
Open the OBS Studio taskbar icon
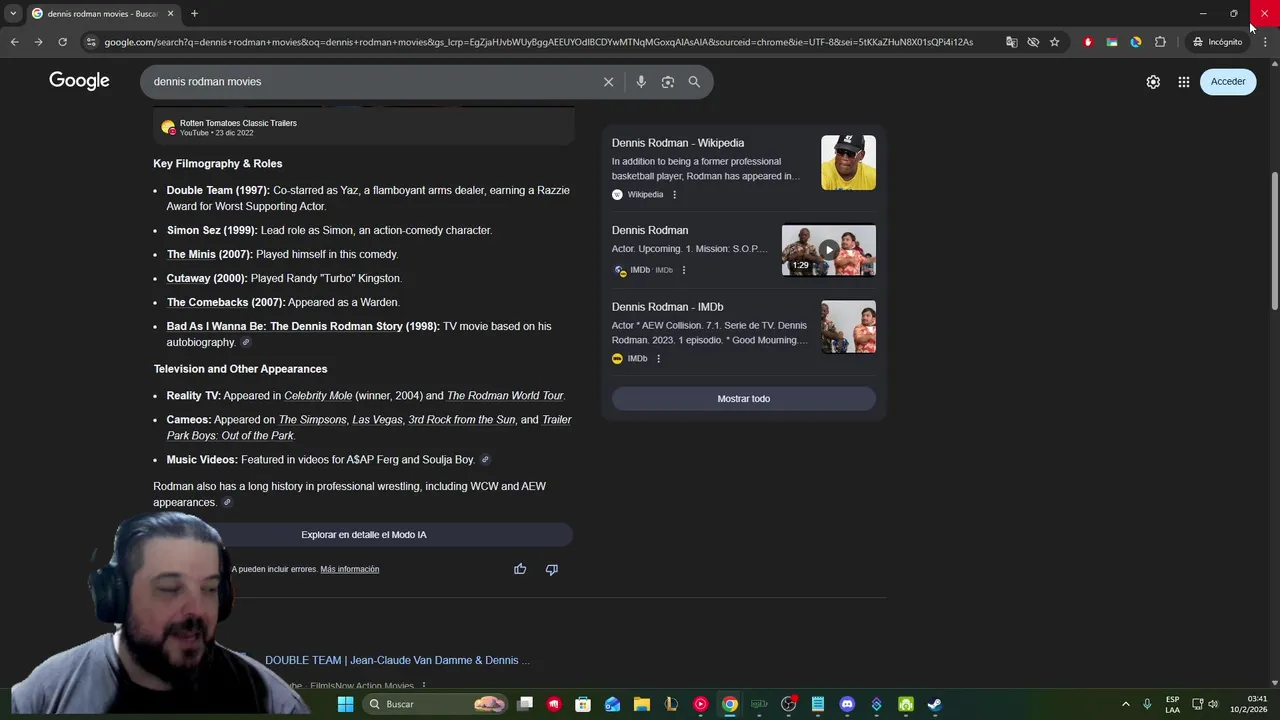[x=789, y=704]
